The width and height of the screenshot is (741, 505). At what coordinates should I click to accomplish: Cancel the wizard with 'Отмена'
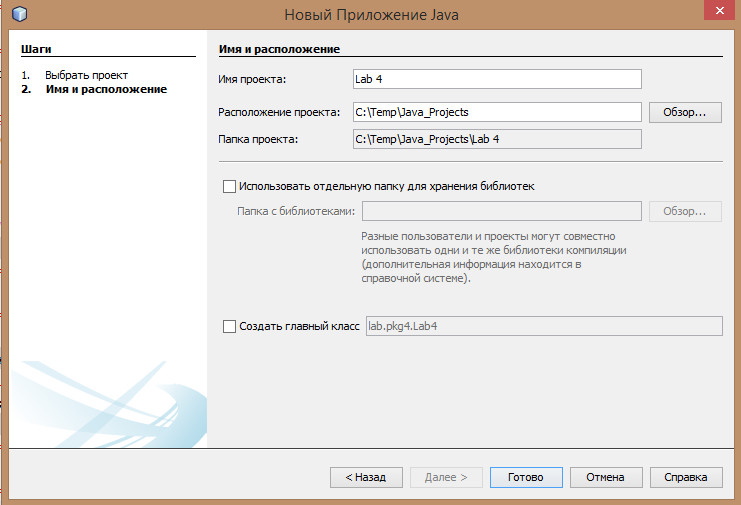606,477
